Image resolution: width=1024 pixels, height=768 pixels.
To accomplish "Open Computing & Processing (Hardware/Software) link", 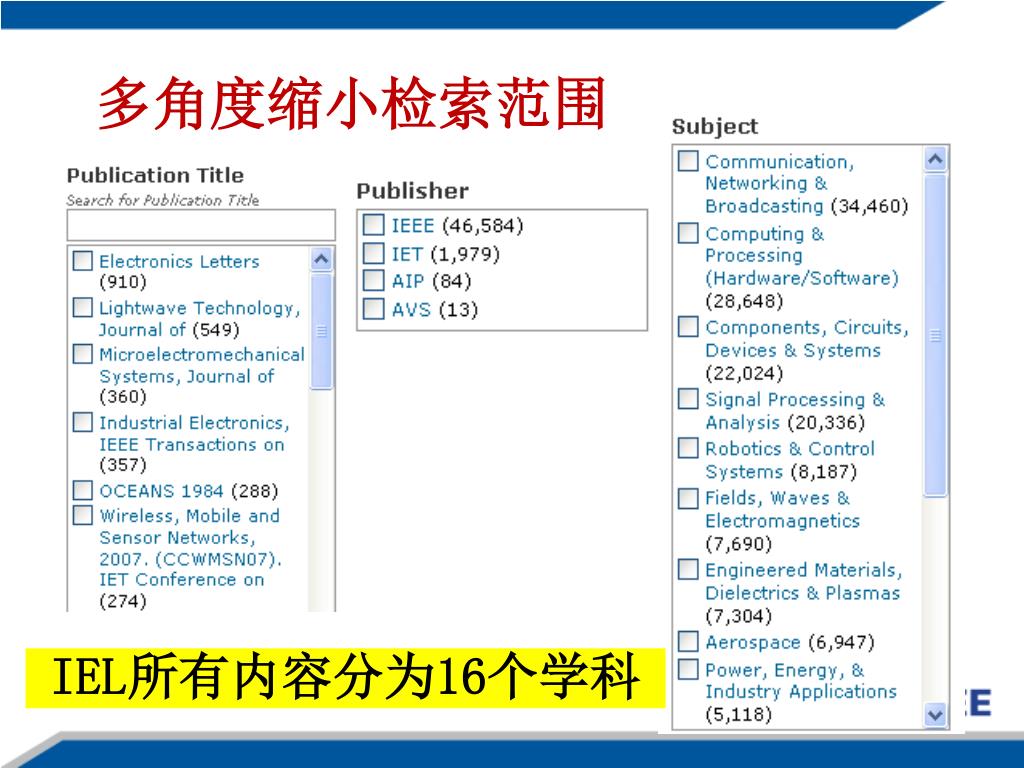I will 802,256.
